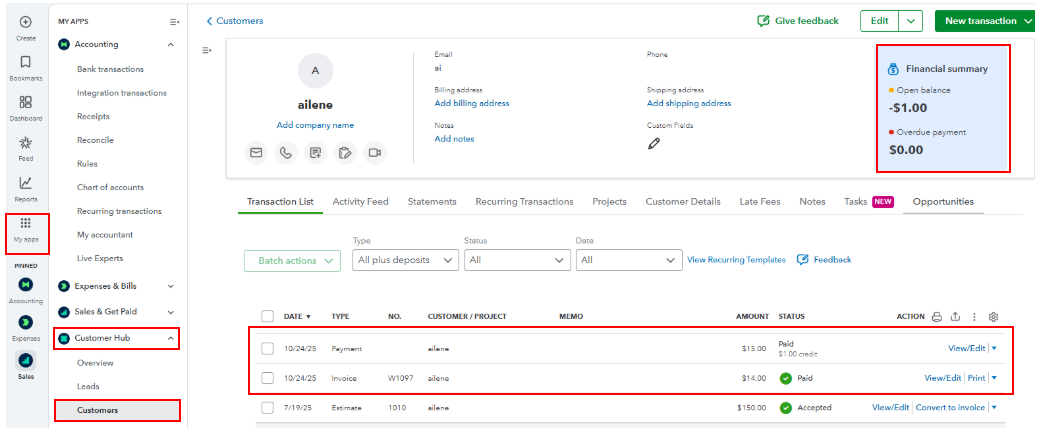Open the Statements tab
The height and width of the screenshot is (431, 1037).
tap(432, 202)
